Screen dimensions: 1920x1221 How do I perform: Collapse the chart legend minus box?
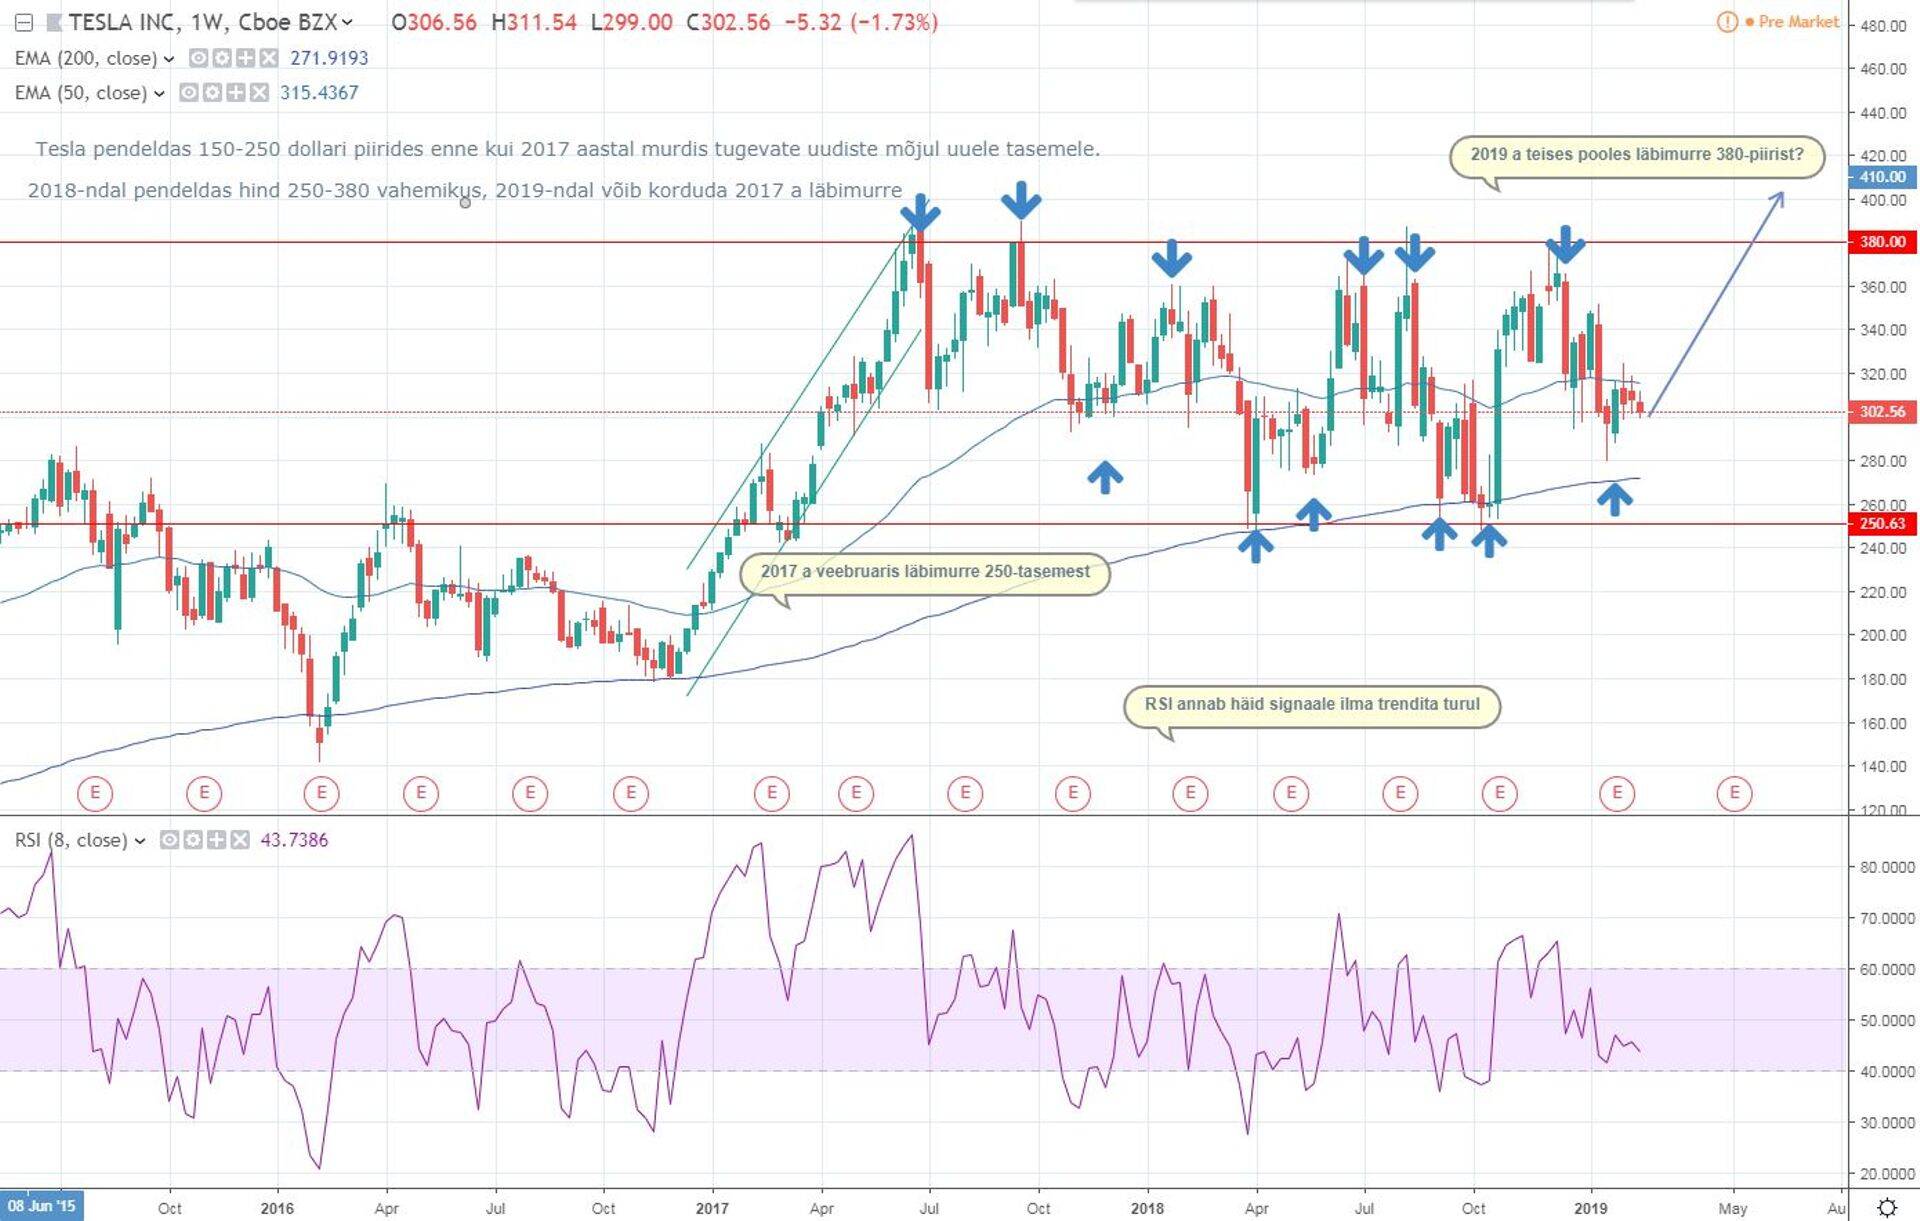coord(24,22)
